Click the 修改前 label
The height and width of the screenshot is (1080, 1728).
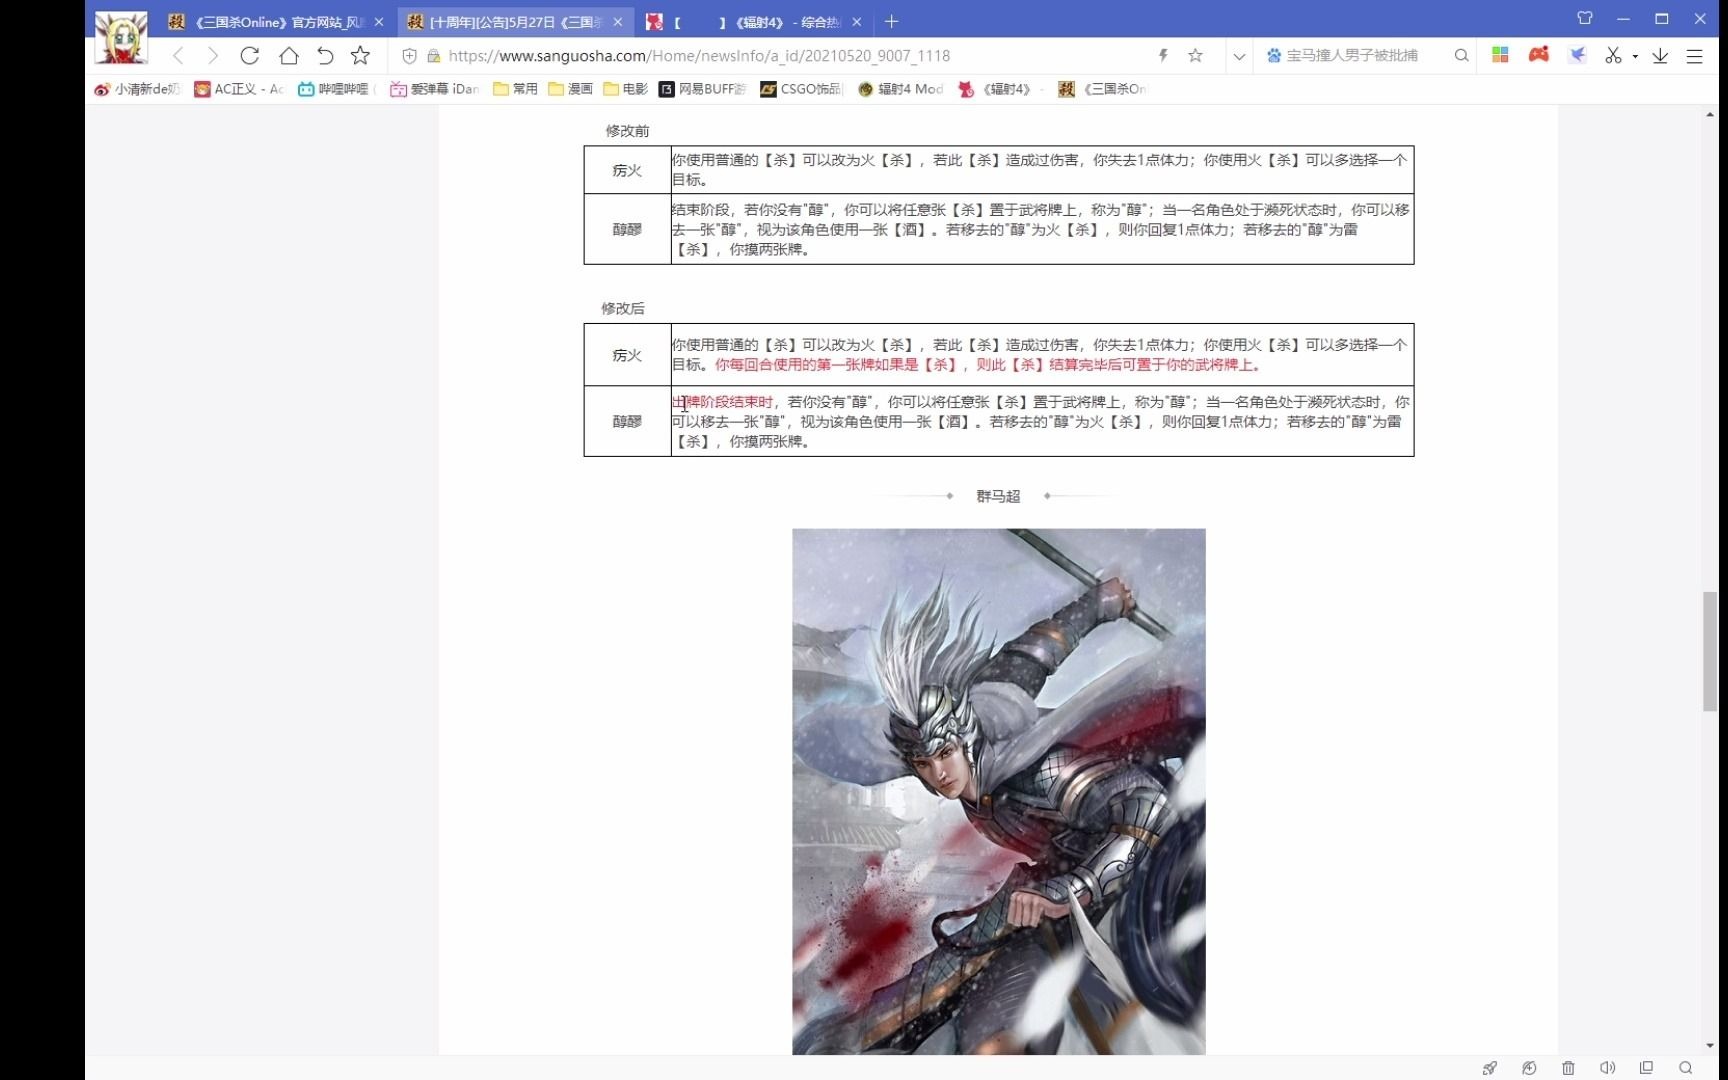(627, 131)
